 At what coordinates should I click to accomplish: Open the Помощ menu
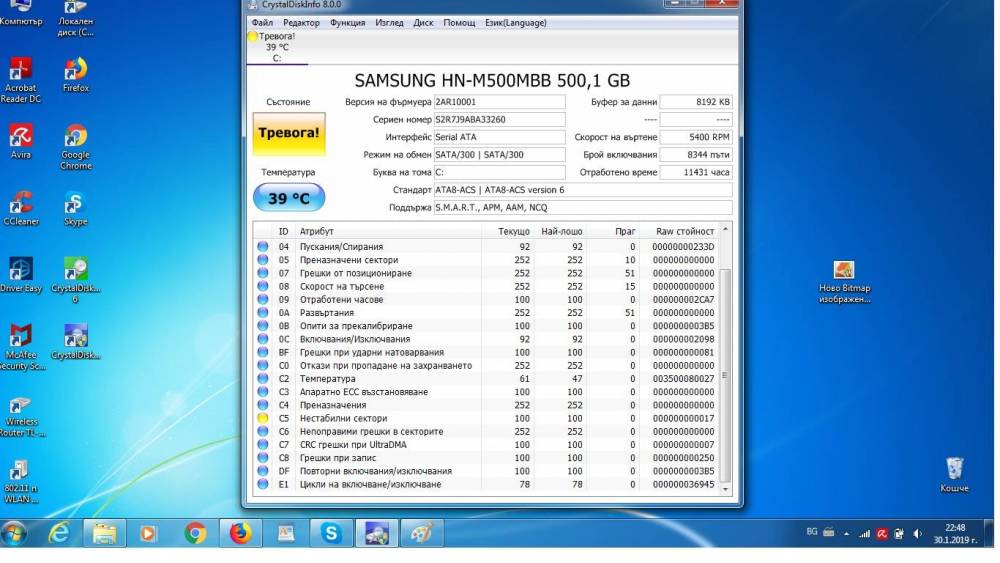[459, 23]
